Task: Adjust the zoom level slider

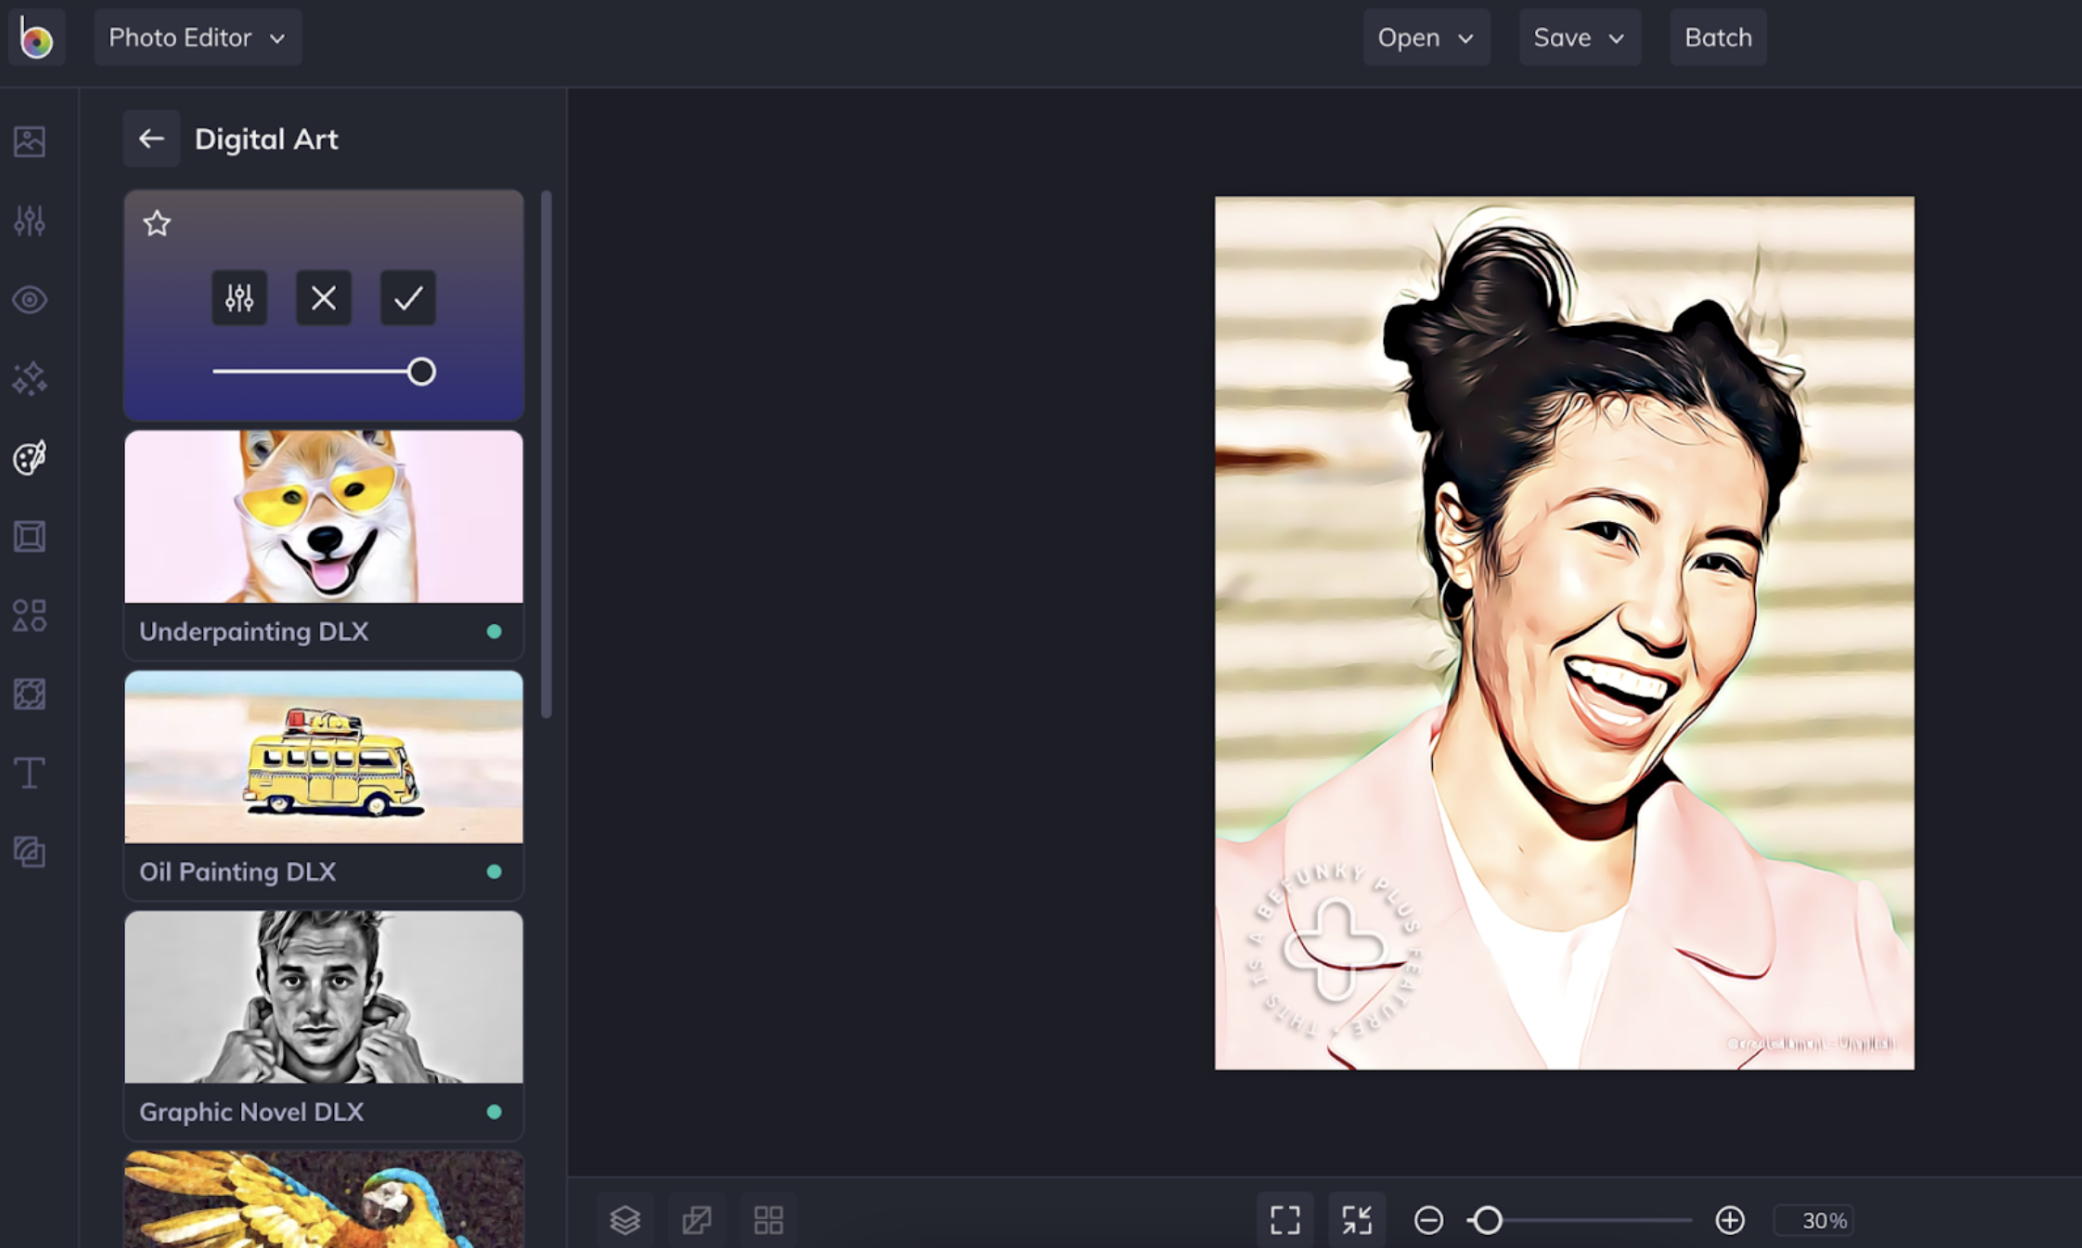Action: click(x=1580, y=1220)
